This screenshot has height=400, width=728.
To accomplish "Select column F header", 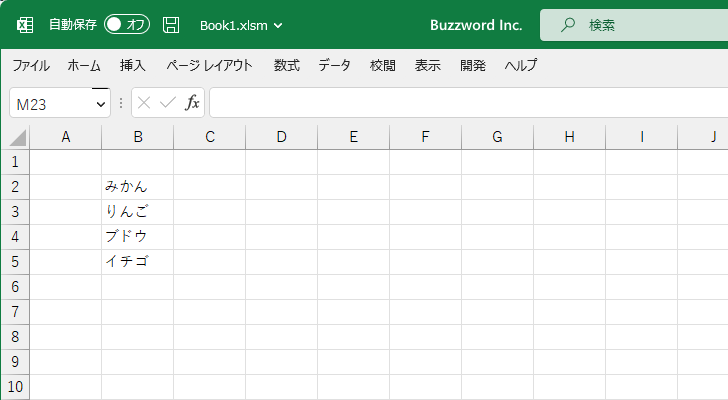I will [425, 137].
